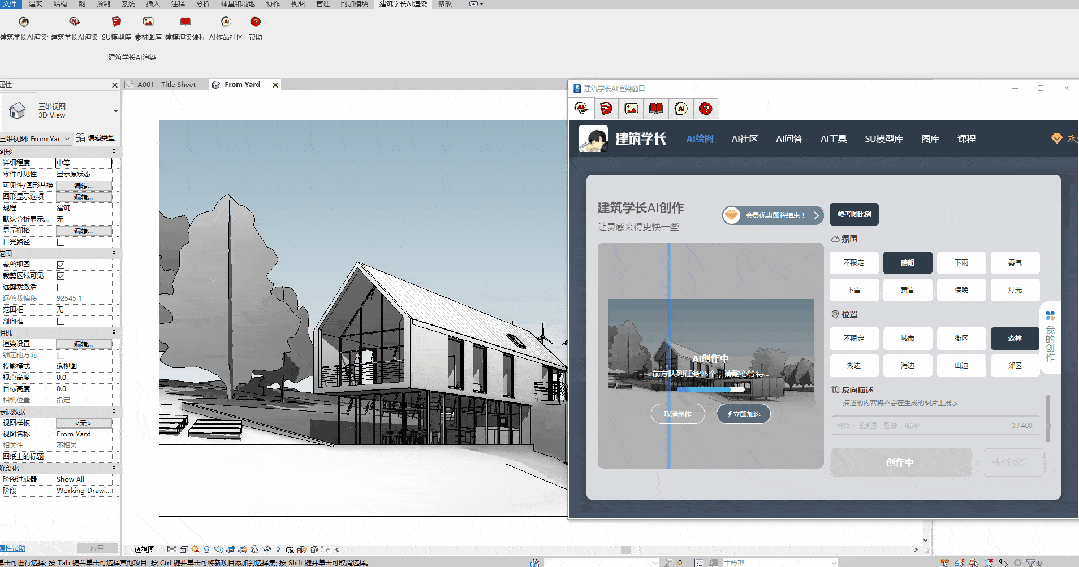This screenshot has width=1079, height=567.
Task: Click the AI creation progress bar
Action: pos(711,389)
